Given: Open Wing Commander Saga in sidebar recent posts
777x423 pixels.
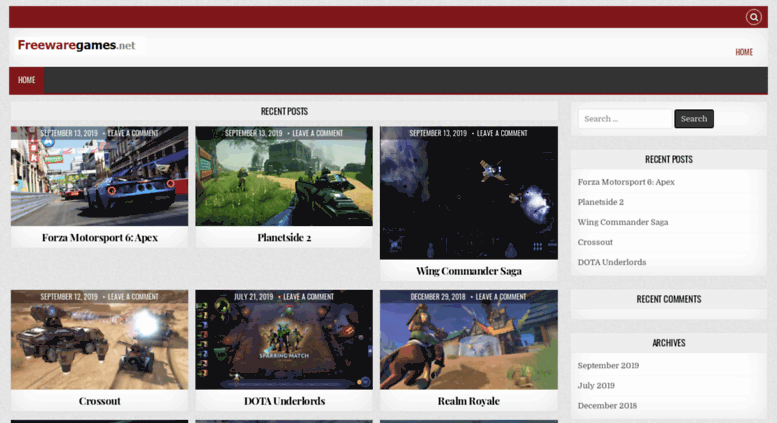Looking at the screenshot, I should point(623,222).
